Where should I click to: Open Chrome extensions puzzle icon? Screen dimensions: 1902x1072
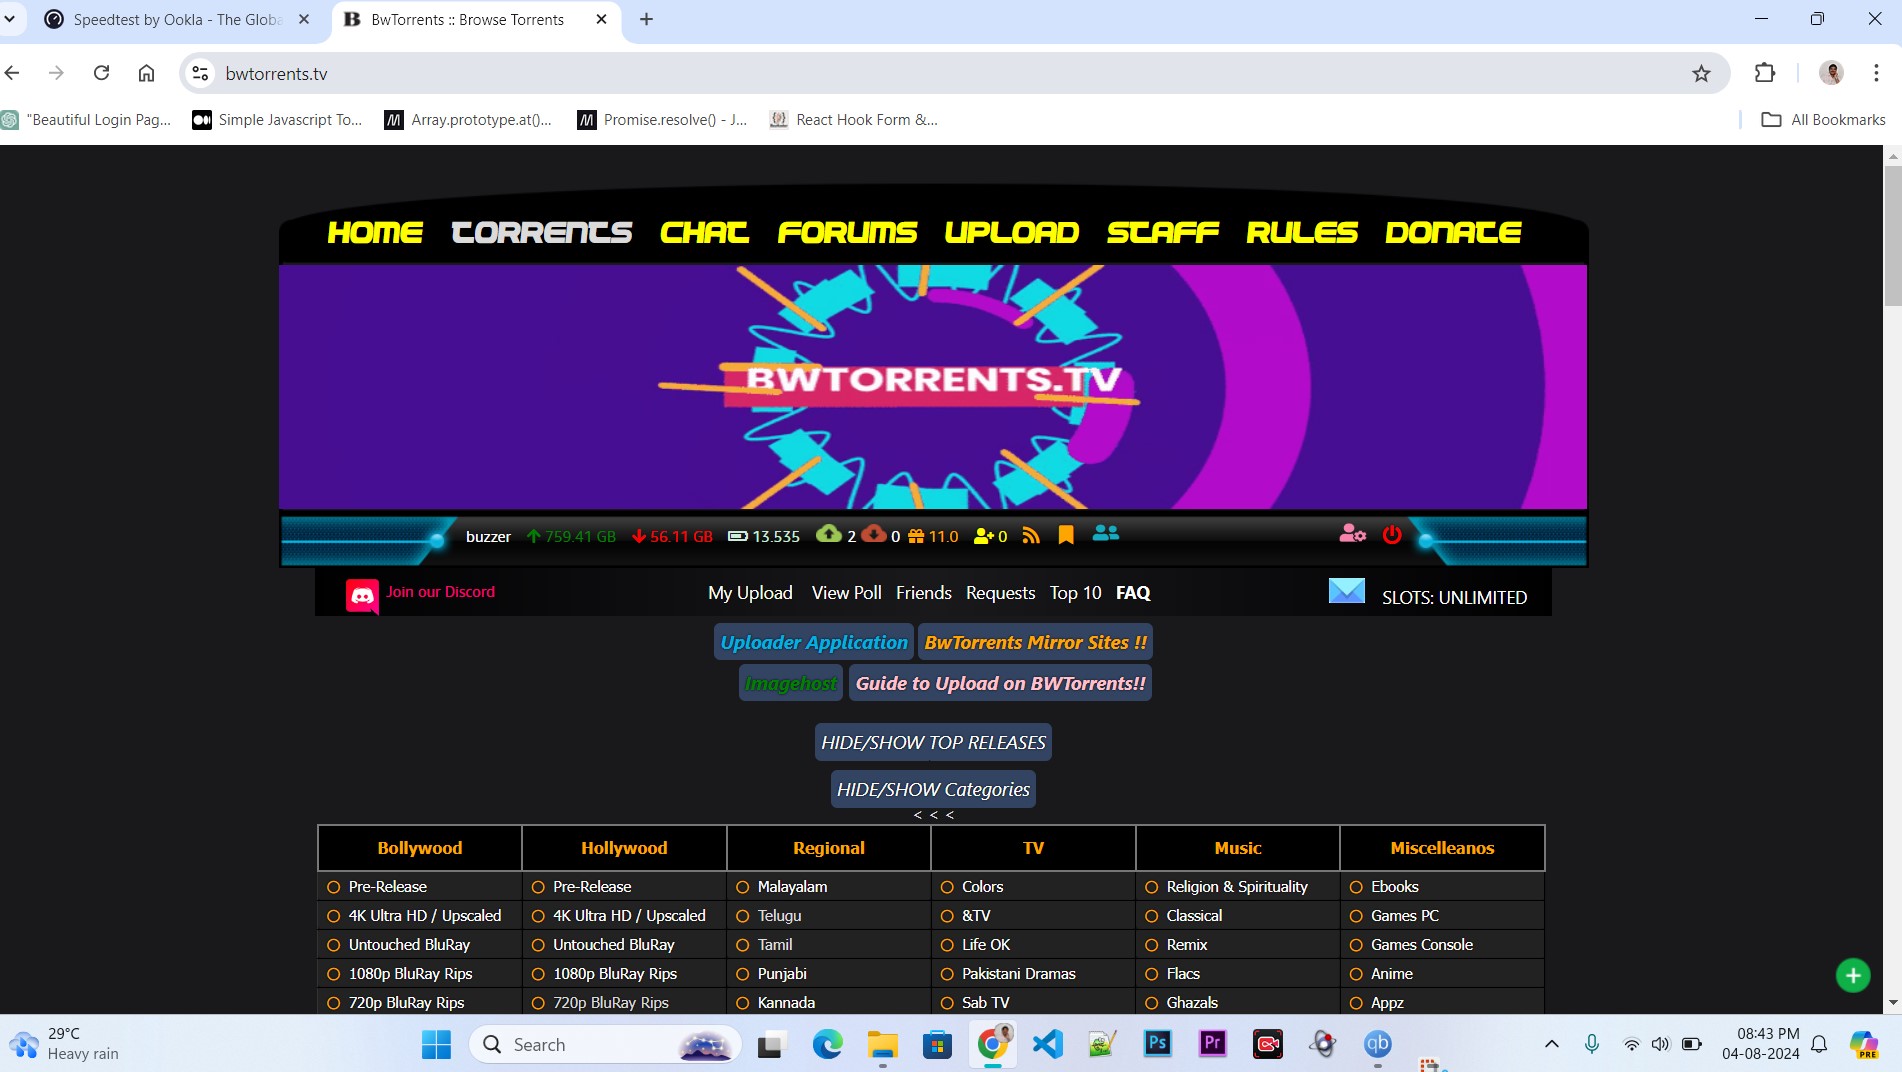[x=1765, y=73]
